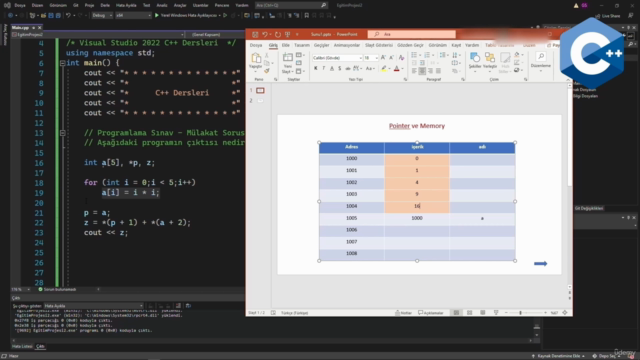Open Yerleştir arrange menu in PowerPoint
Viewport: 640px width, 360px height.
click(x=490, y=62)
